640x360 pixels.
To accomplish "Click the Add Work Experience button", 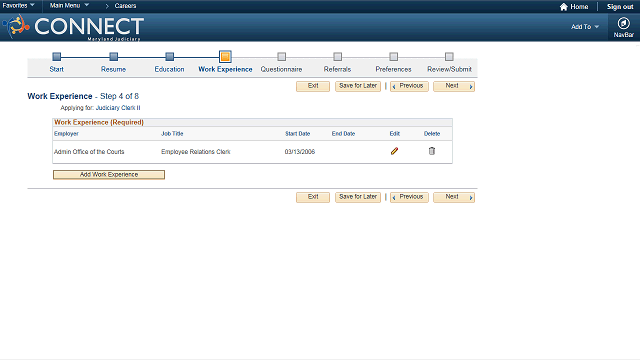I will click(109, 175).
